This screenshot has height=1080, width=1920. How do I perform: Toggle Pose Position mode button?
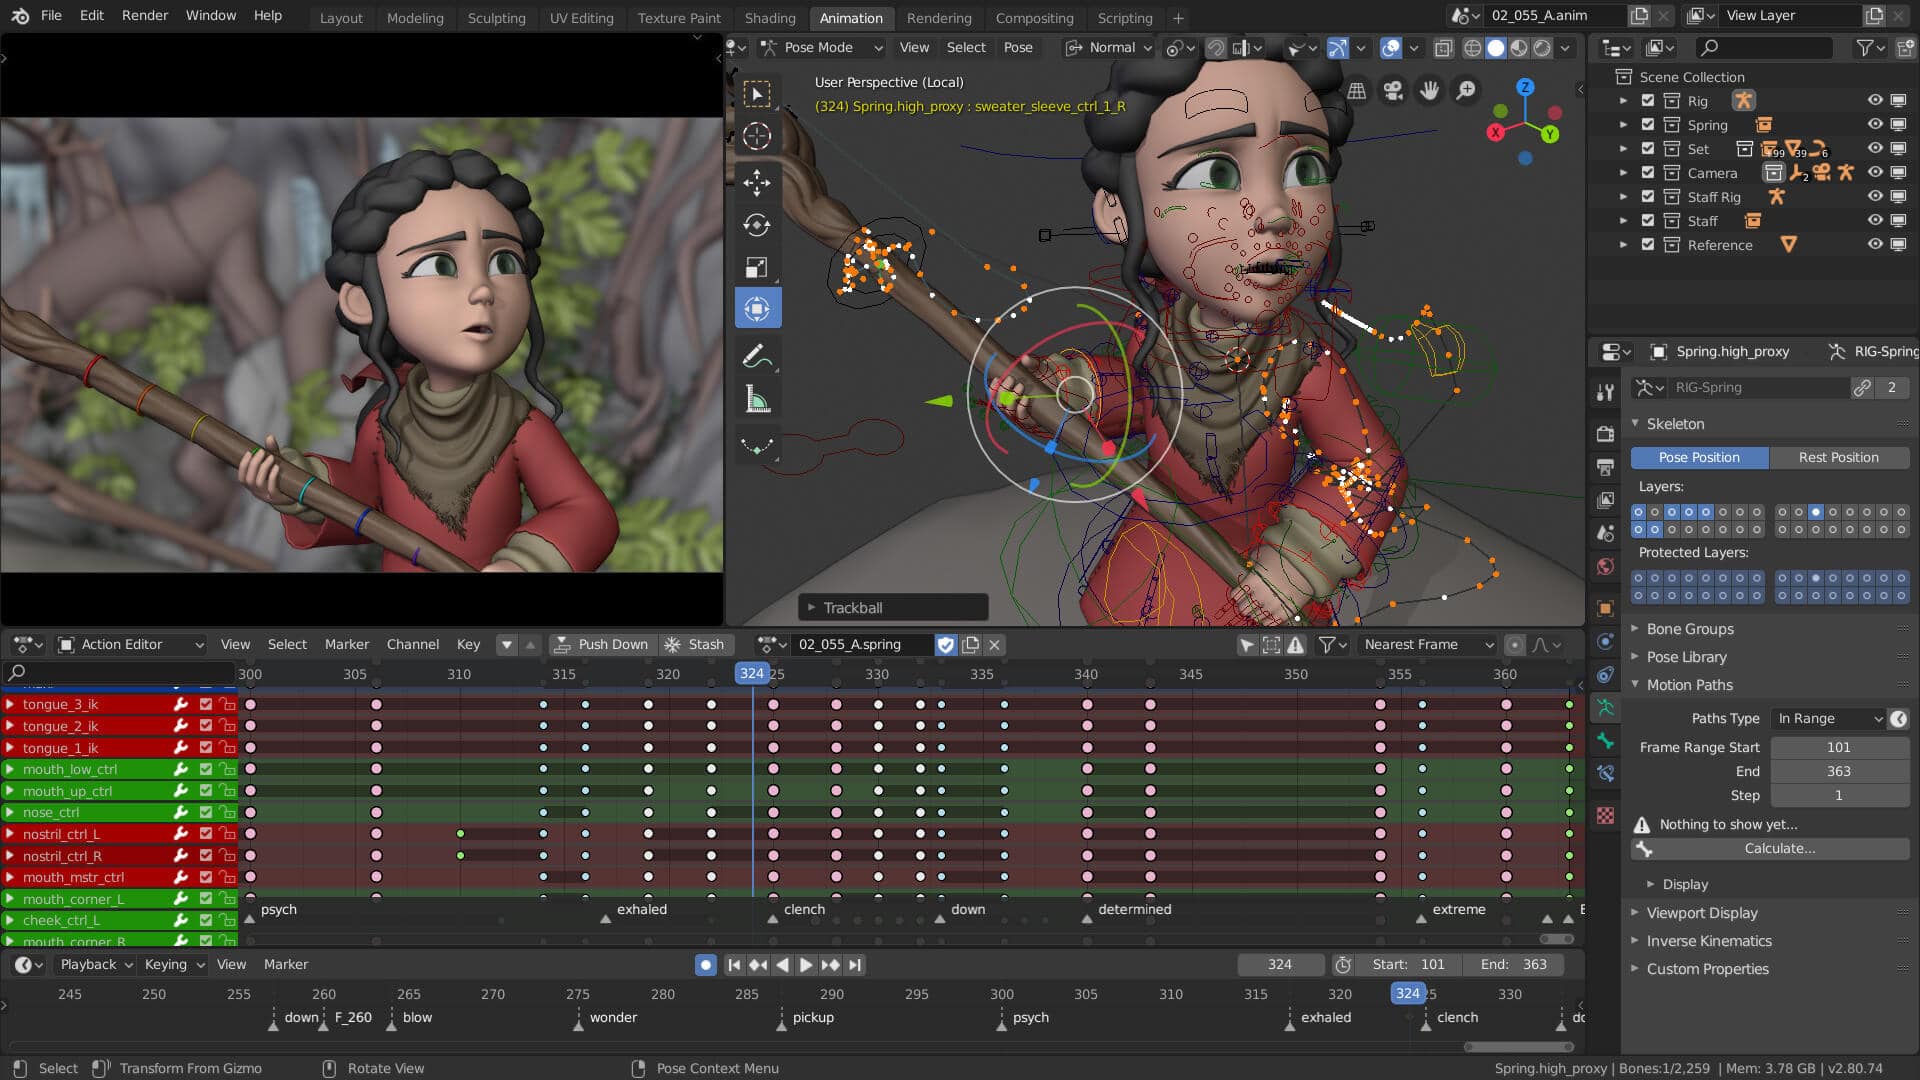(x=1700, y=456)
